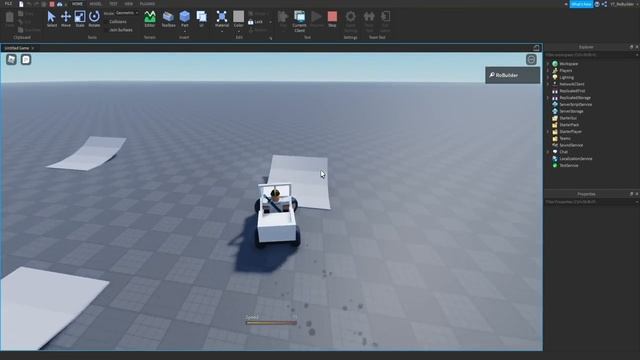Select TestService in Explorer

click(569, 165)
